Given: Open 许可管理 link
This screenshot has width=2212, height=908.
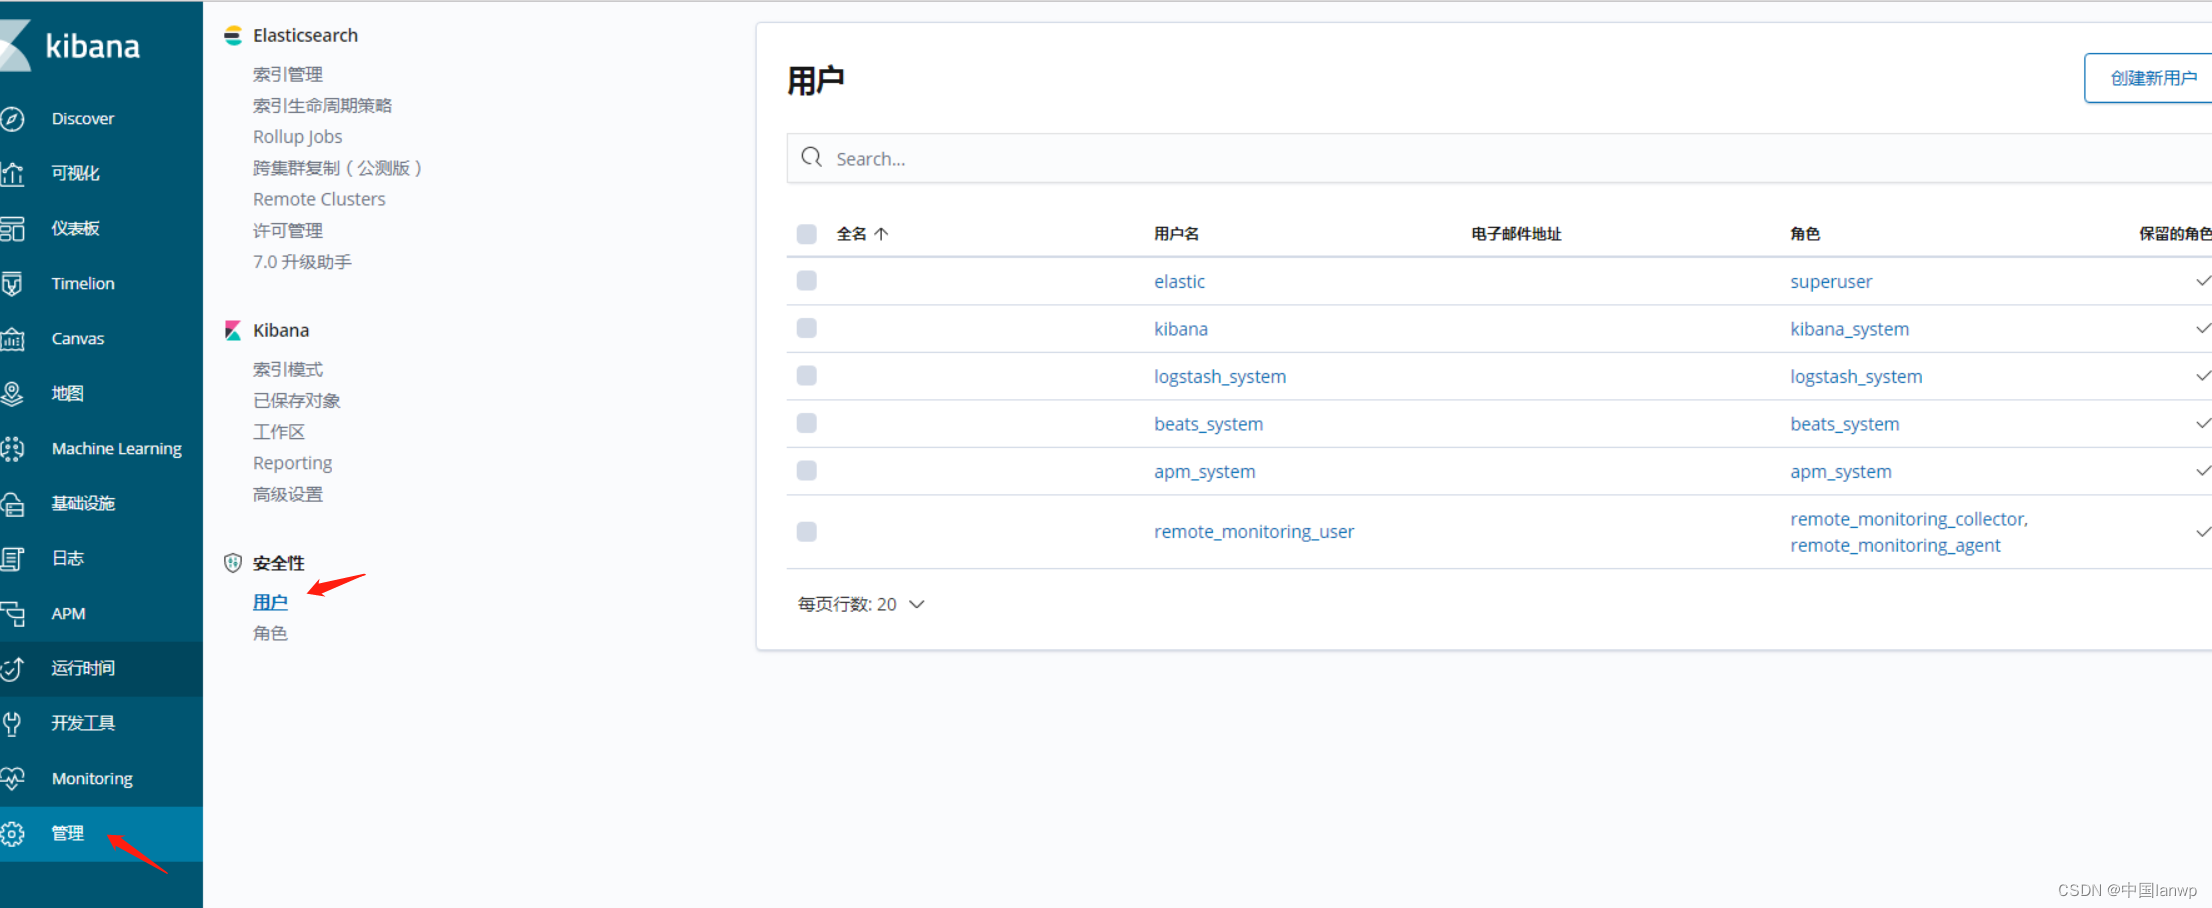Looking at the screenshot, I should [288, 231].
